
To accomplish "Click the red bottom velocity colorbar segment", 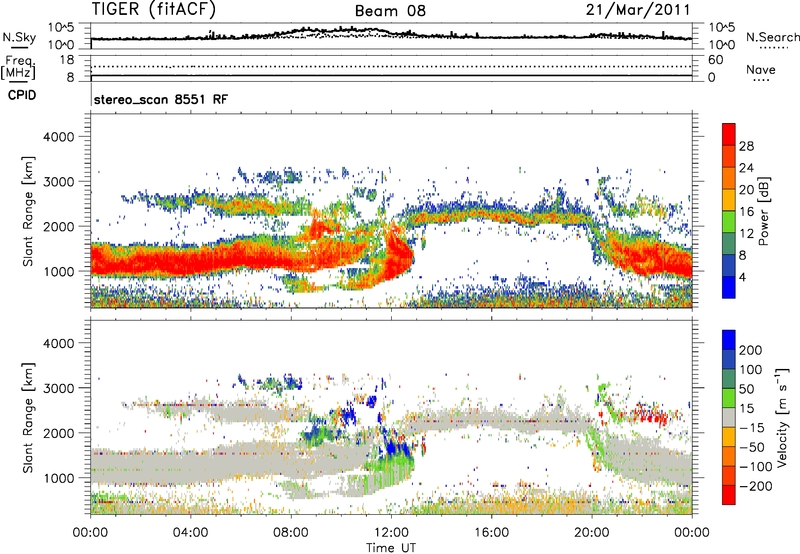I will [x=729, y=495].
